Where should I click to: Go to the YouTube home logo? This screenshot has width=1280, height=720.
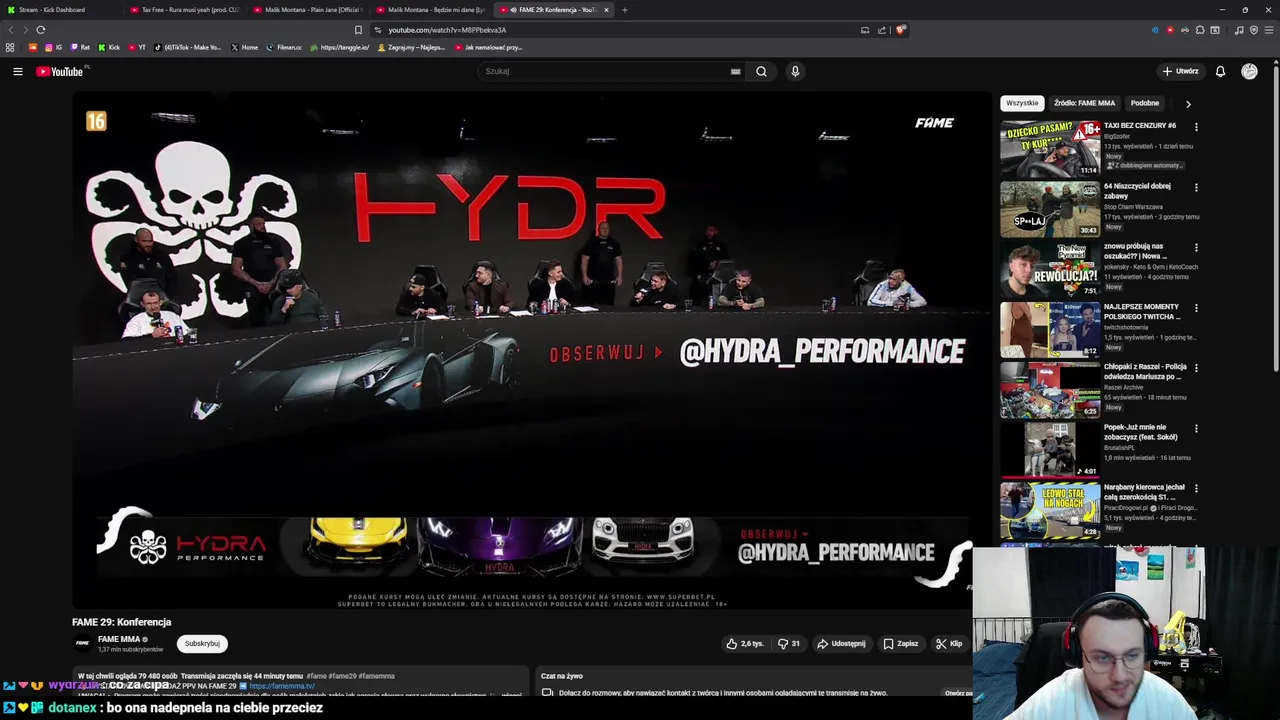(x=62, y=71)
